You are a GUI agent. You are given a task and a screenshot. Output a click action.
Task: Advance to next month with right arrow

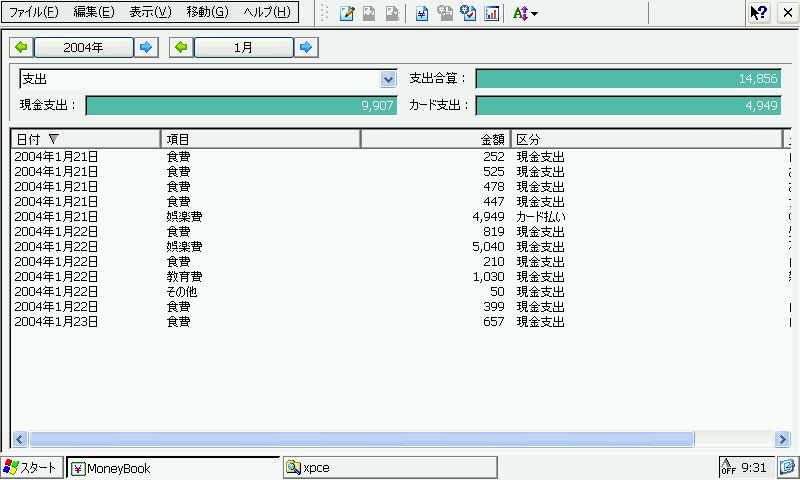click(x=306, y=47)
